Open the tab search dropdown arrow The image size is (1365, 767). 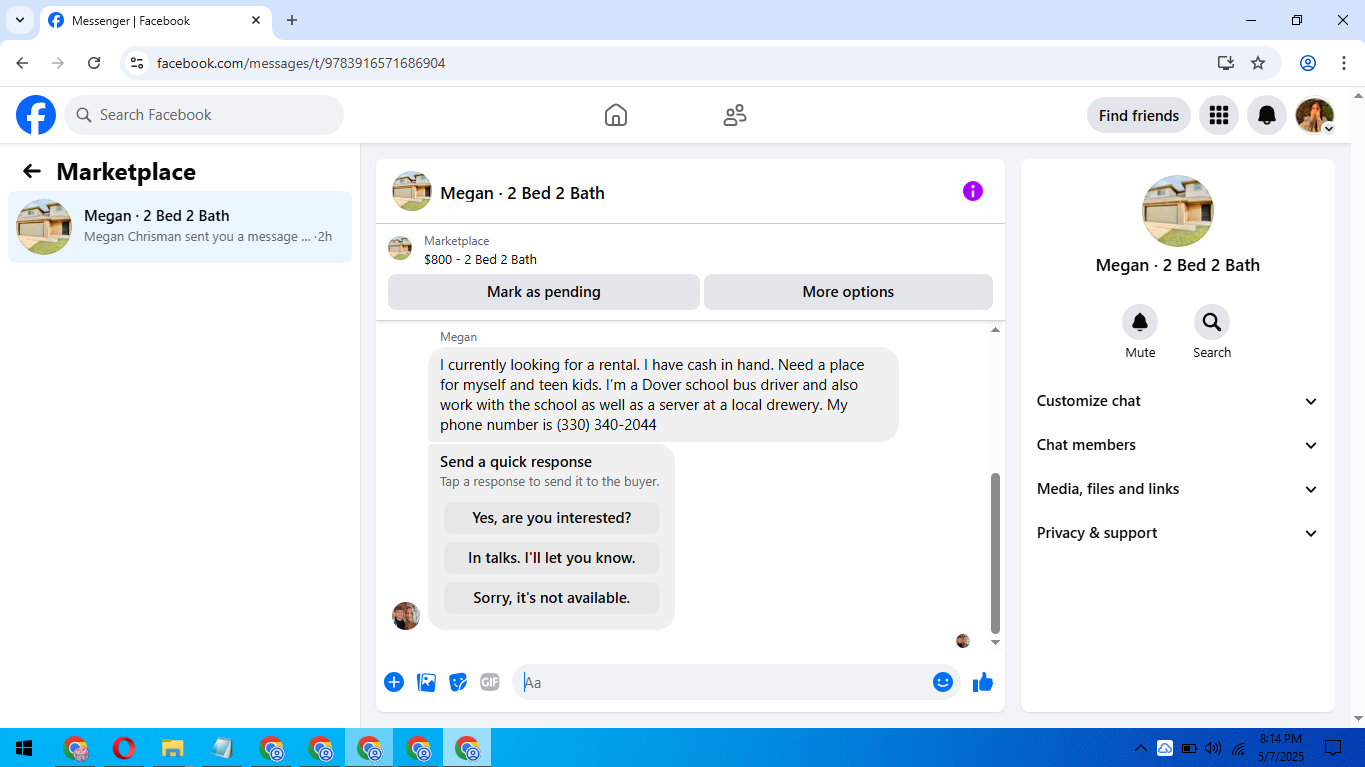point(19,20)
